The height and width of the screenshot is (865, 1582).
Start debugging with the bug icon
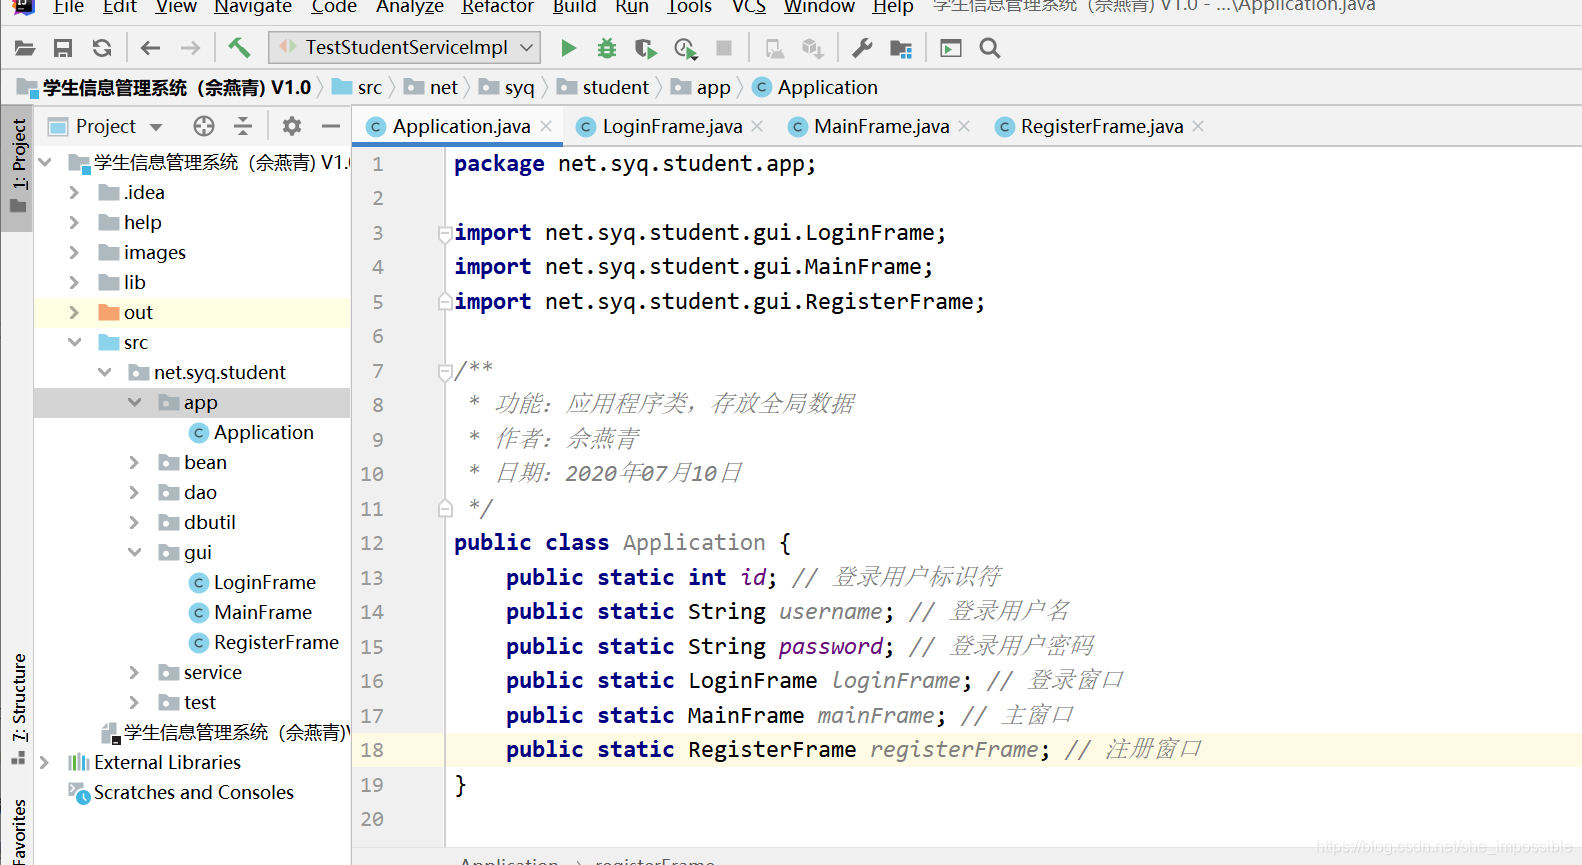pyautogui.click(x=606, y=48)
